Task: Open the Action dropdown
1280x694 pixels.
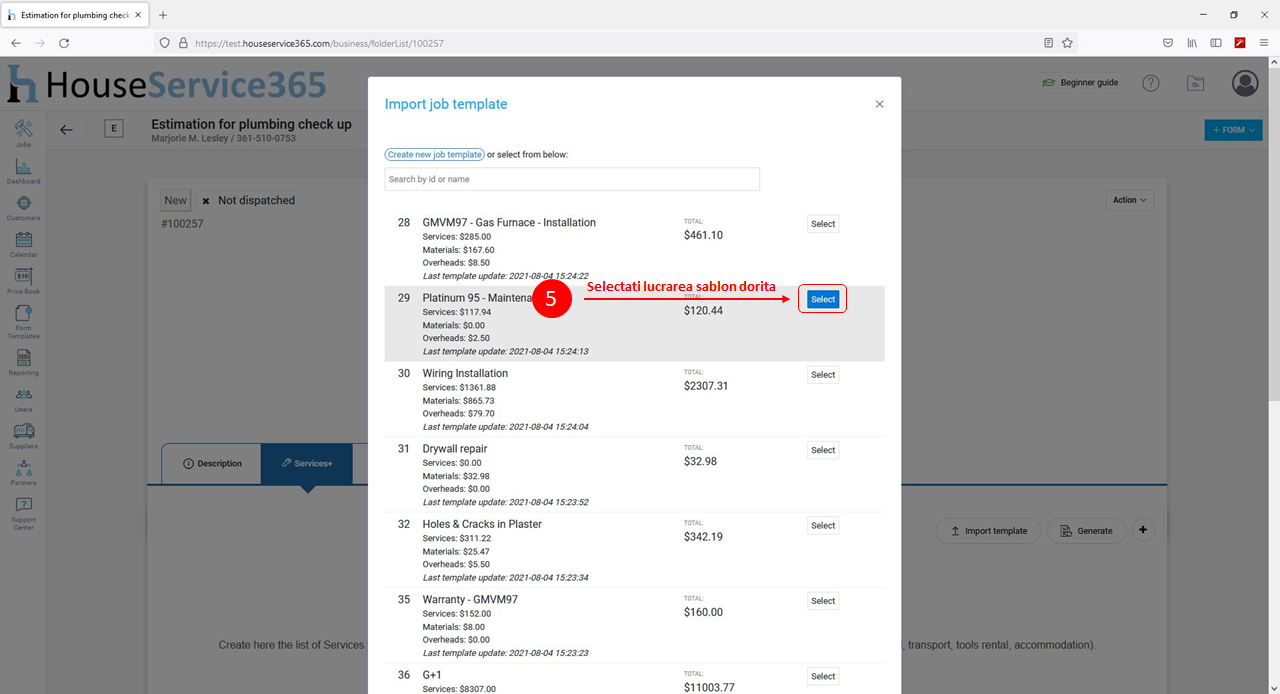Action: pyautogui.click(x=1129, y=200)
